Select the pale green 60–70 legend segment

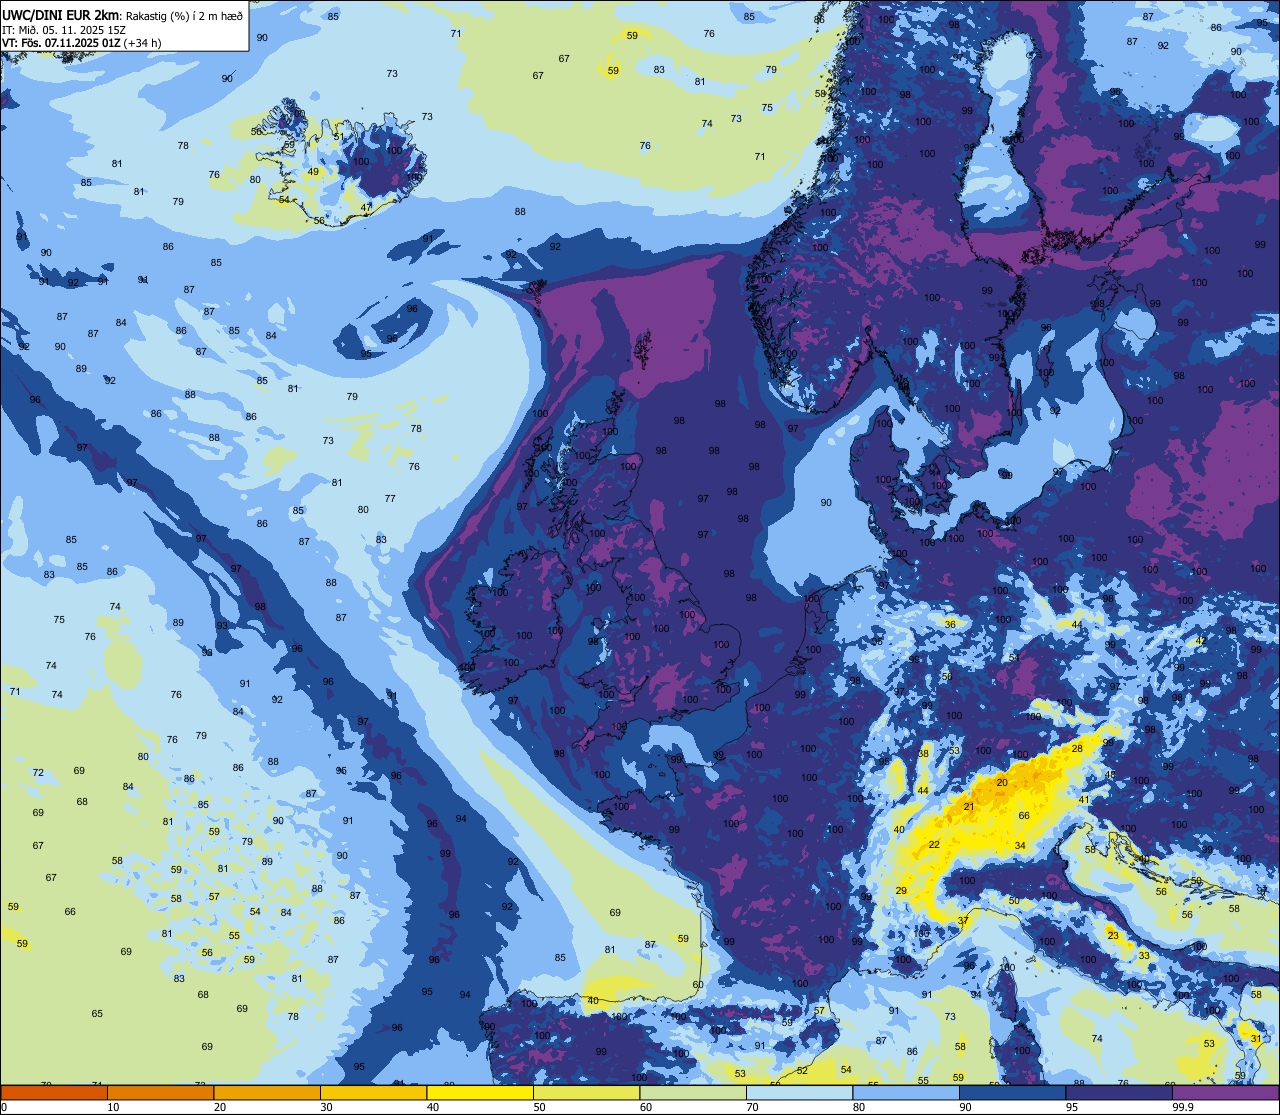click(x=693, y=1093)
